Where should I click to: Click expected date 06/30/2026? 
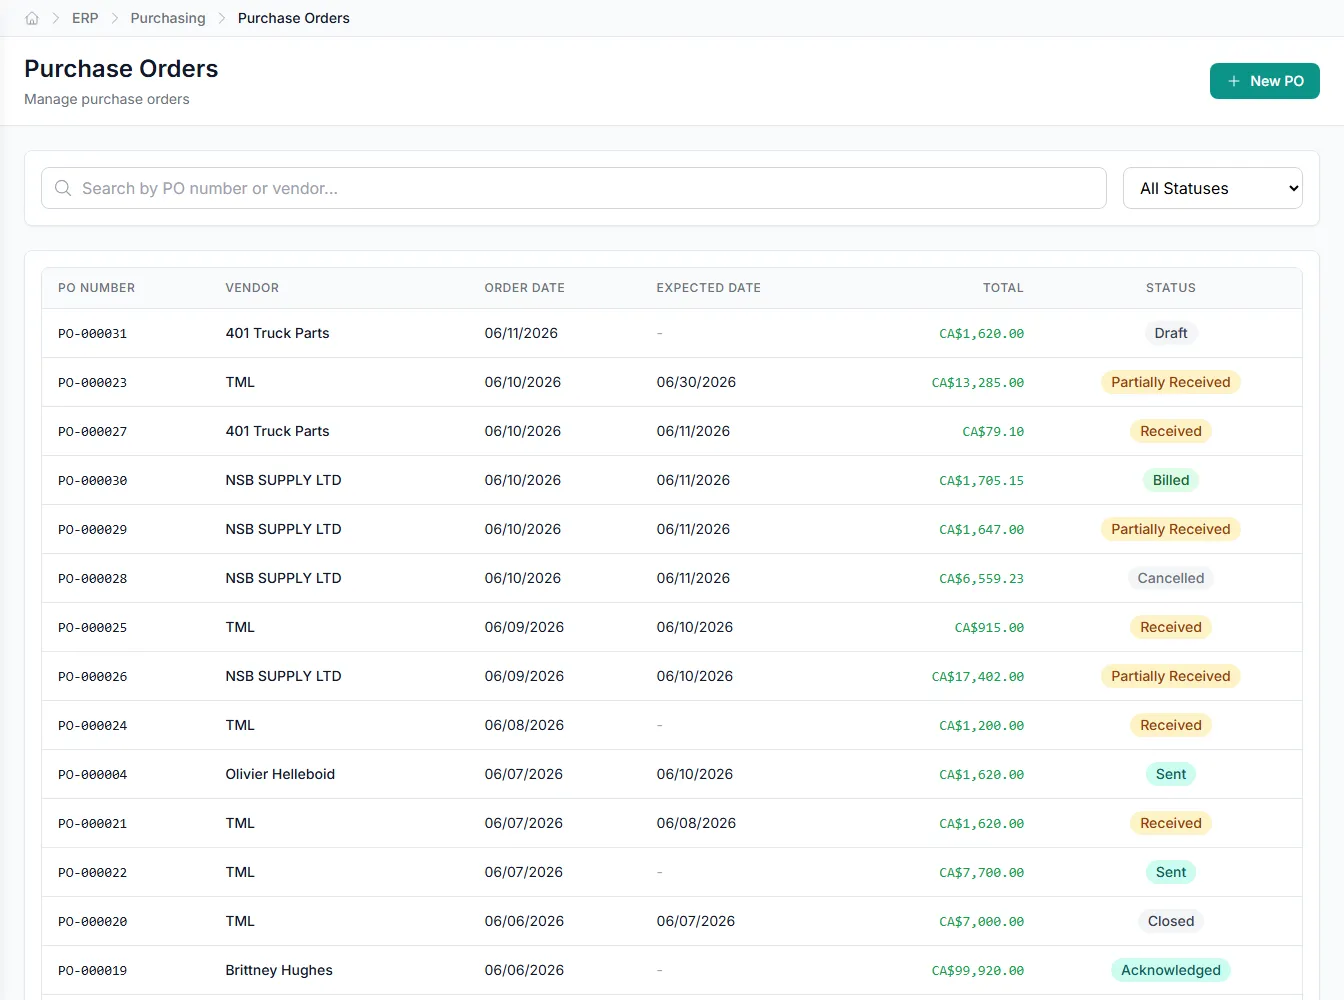click(696, 382)
